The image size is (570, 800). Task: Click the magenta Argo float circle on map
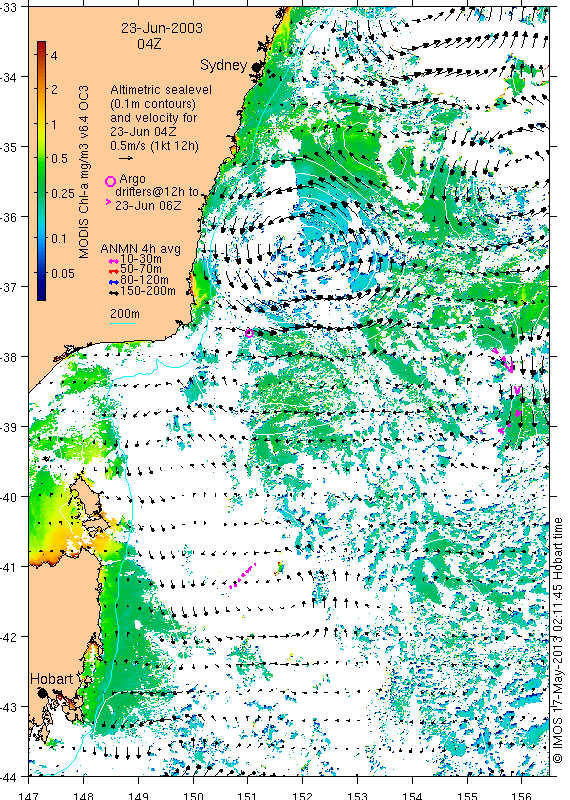click(249, 333)
